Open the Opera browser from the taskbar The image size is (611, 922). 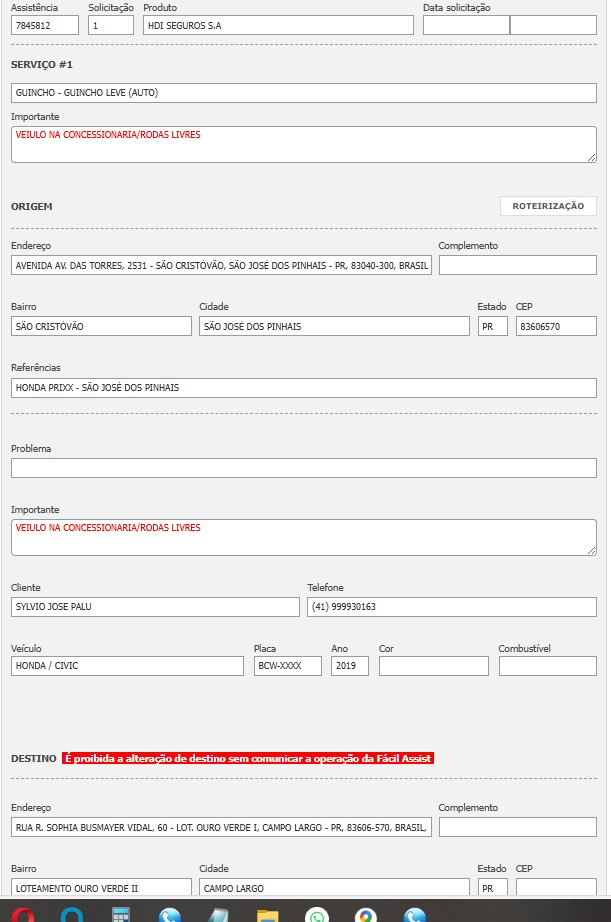pos(25,915)
